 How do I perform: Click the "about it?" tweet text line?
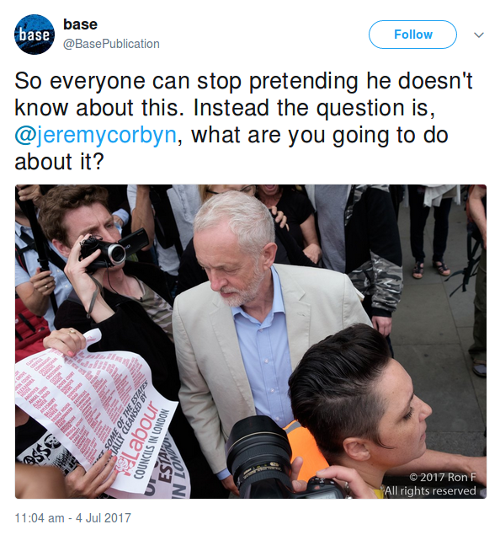59,162
